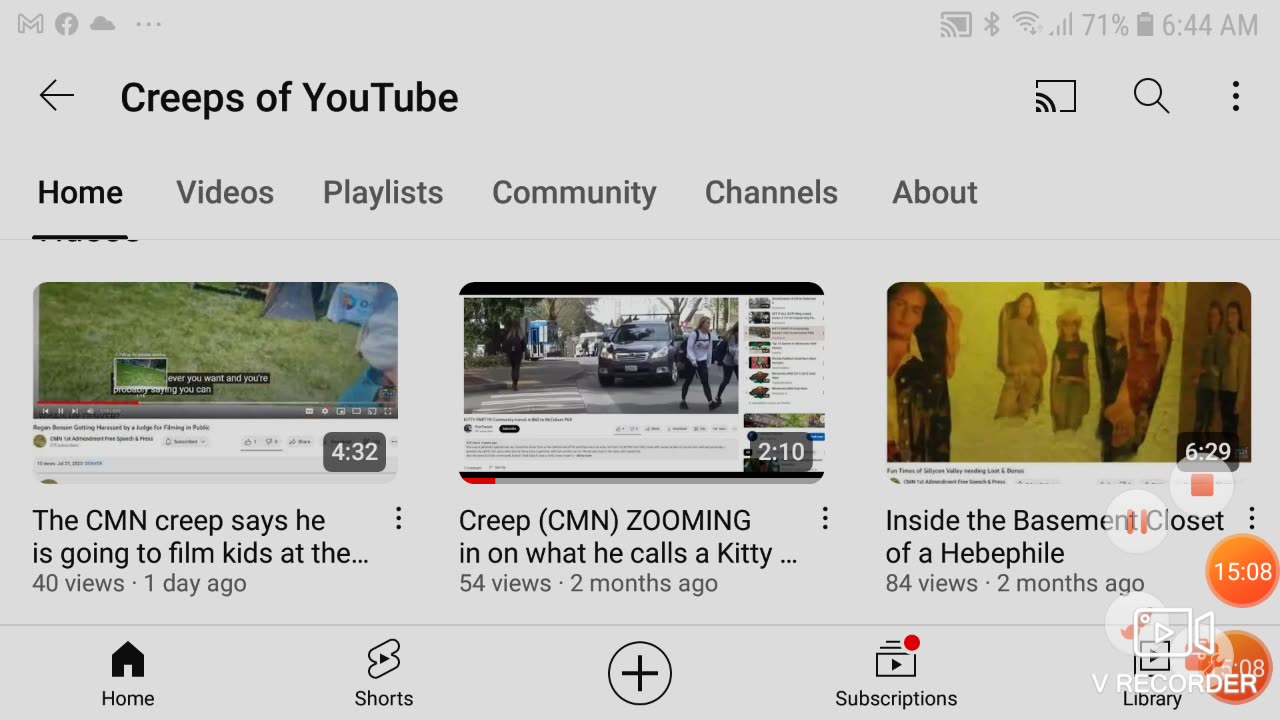The height and width of the screenshot is (720, 1280).
Task: Pause recording with V Recorder pause button
Action: [x=1137, y=522]
